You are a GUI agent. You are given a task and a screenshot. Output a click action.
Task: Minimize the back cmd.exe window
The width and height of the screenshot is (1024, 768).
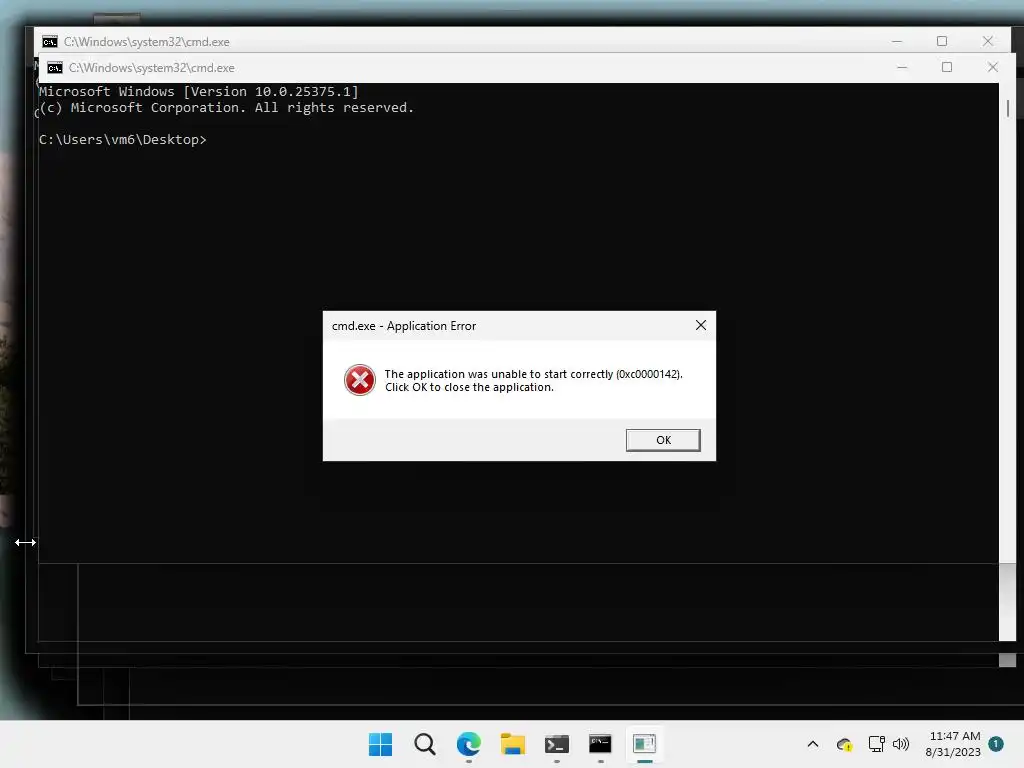point(897,41)
